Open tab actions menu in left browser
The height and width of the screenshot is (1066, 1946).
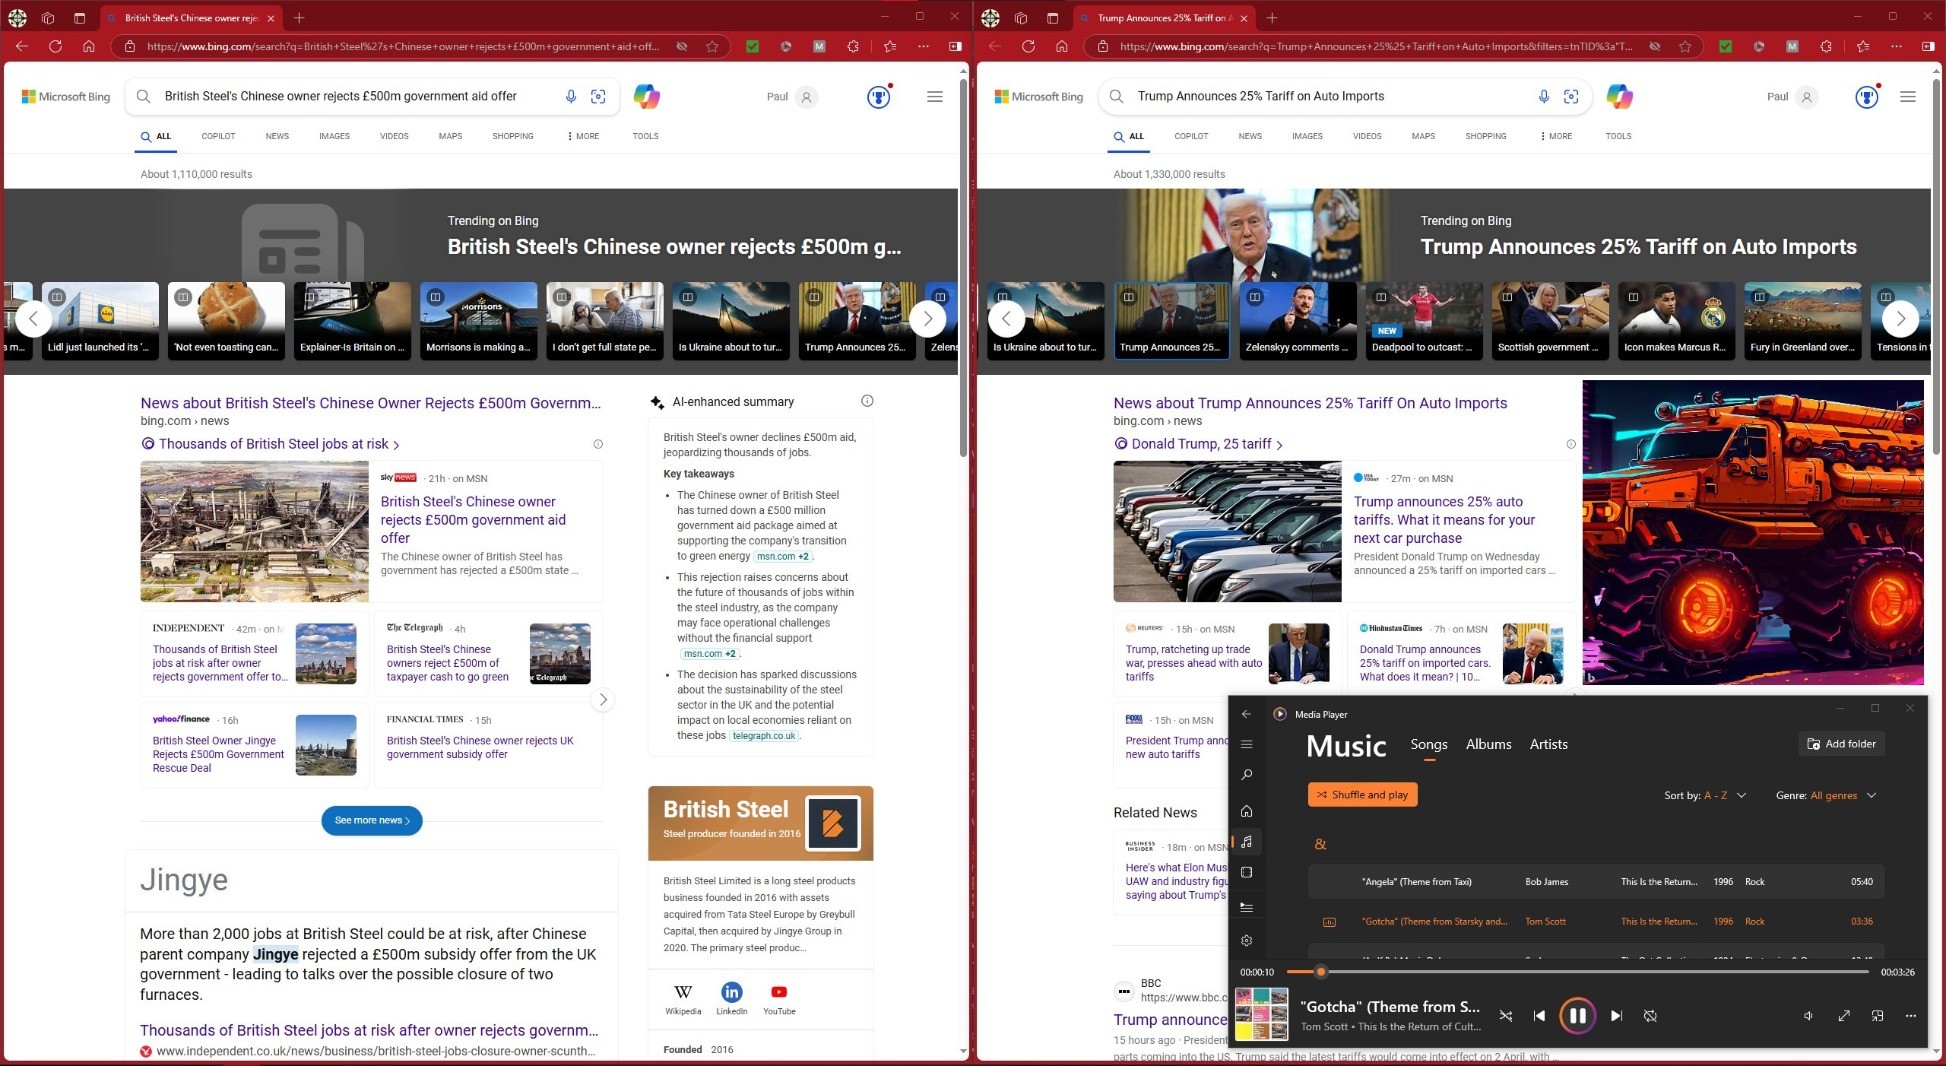pyautogui.click(x=79, y=18)
